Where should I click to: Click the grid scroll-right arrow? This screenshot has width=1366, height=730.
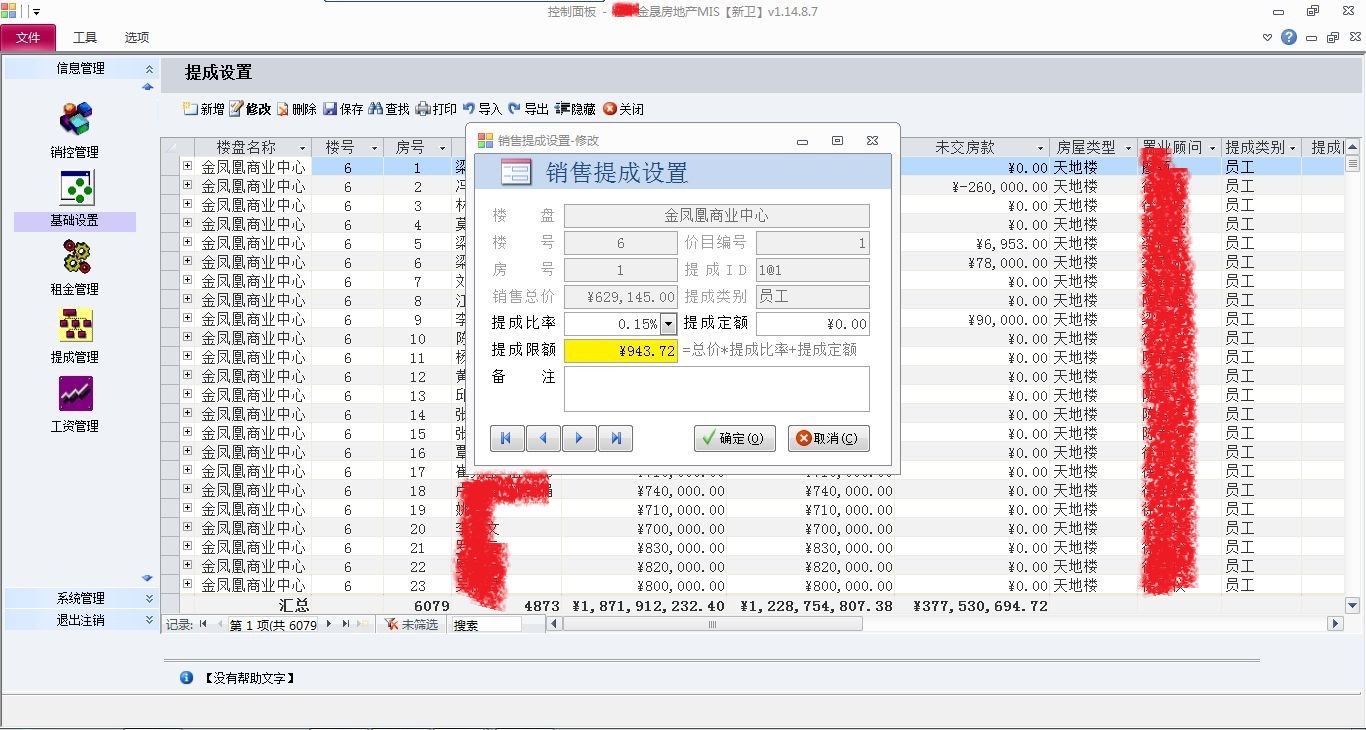(x=1335, y=624)
